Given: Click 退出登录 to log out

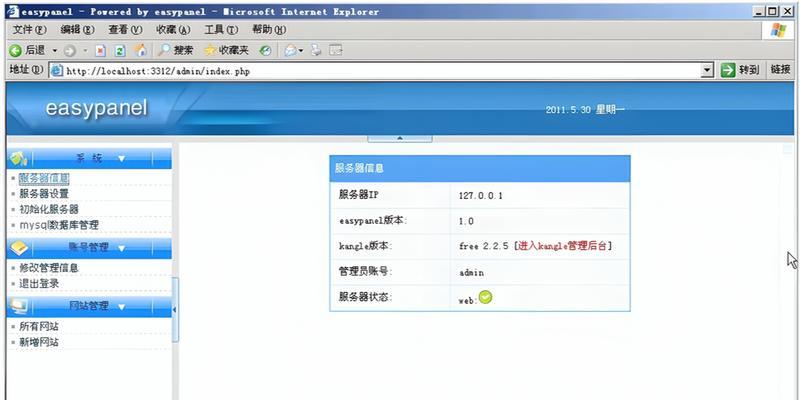Looking at the screenshot, I should pyautogui.click(x=39, y=283).
